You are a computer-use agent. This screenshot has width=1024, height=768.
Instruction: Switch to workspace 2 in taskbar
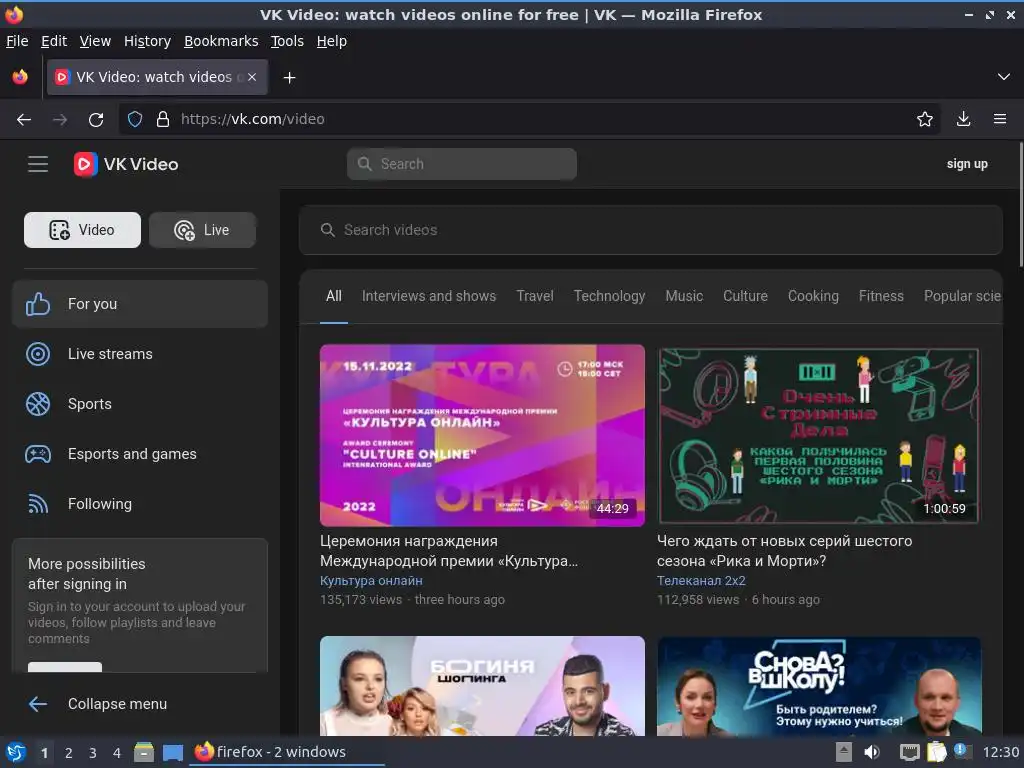coord(69,753)
